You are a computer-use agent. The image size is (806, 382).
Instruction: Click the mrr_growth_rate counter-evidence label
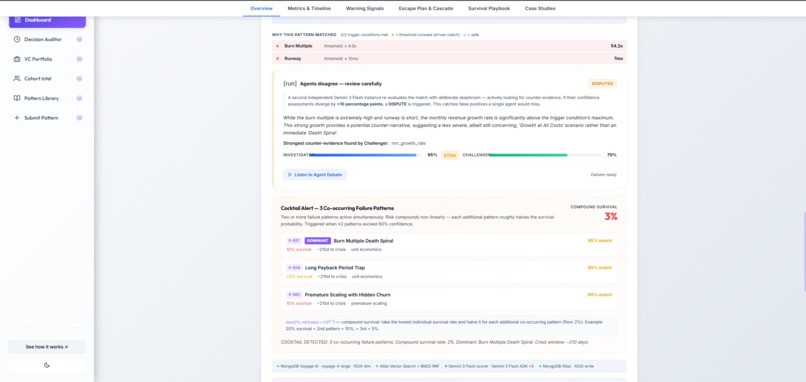[409, 143]
